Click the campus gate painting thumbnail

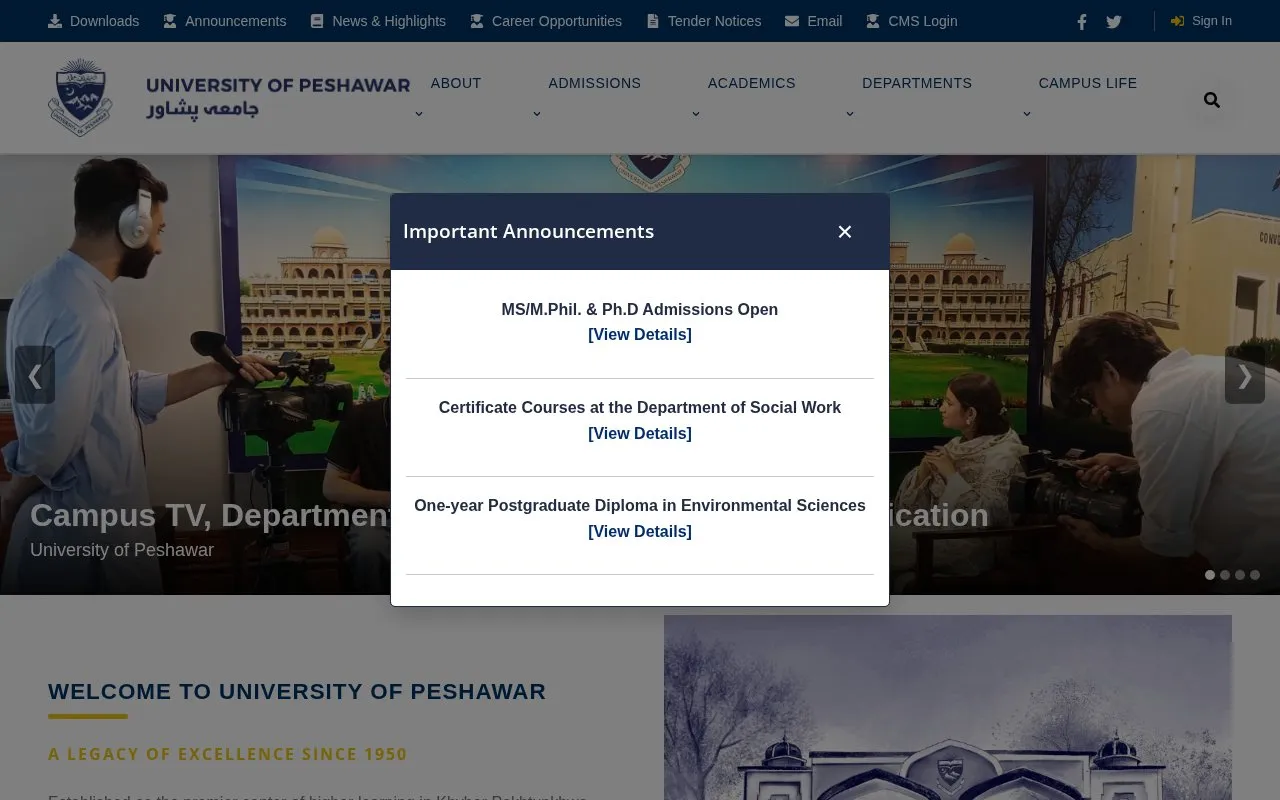948,707
